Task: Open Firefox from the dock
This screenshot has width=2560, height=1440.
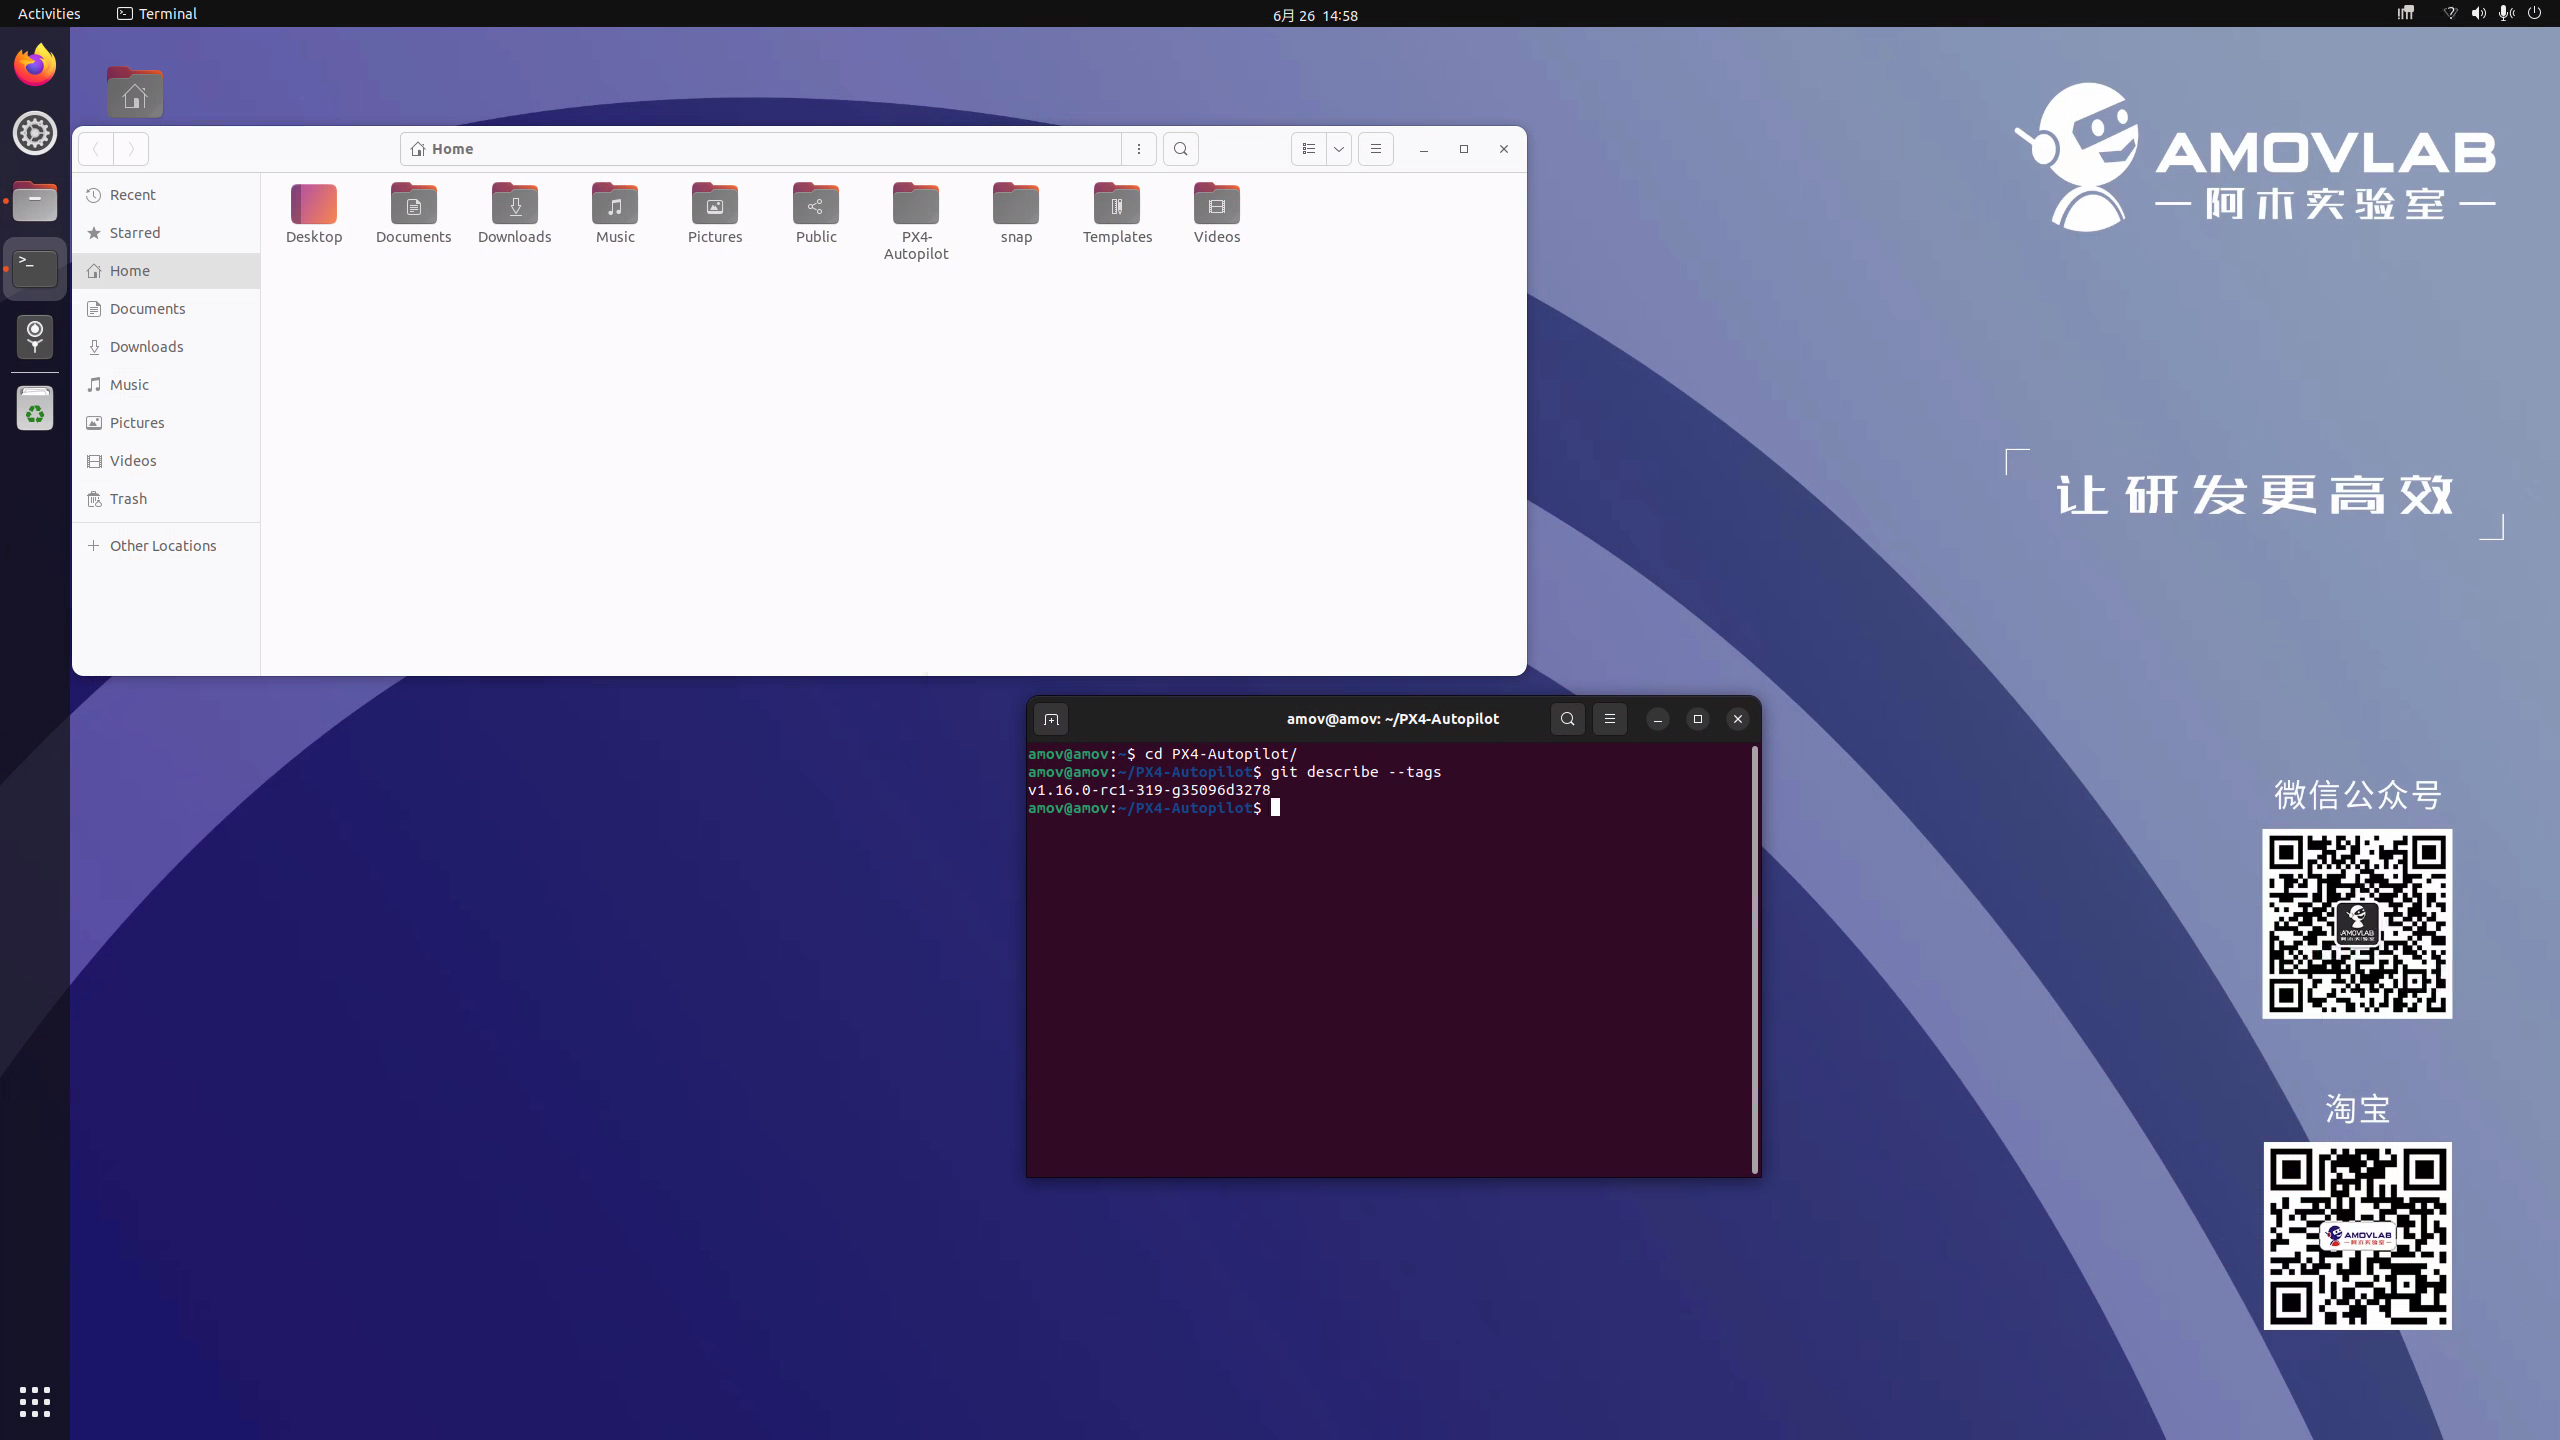Action: point(35,65)
